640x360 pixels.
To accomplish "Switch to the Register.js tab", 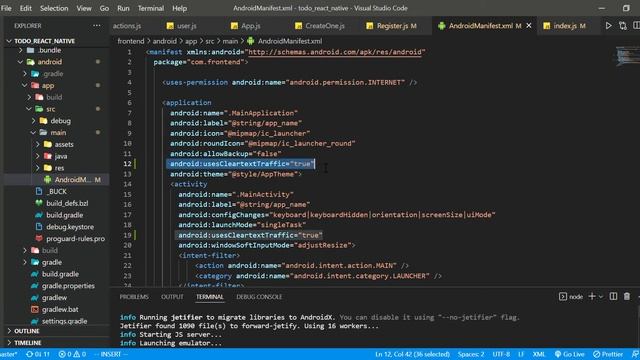I will (391, 26).
